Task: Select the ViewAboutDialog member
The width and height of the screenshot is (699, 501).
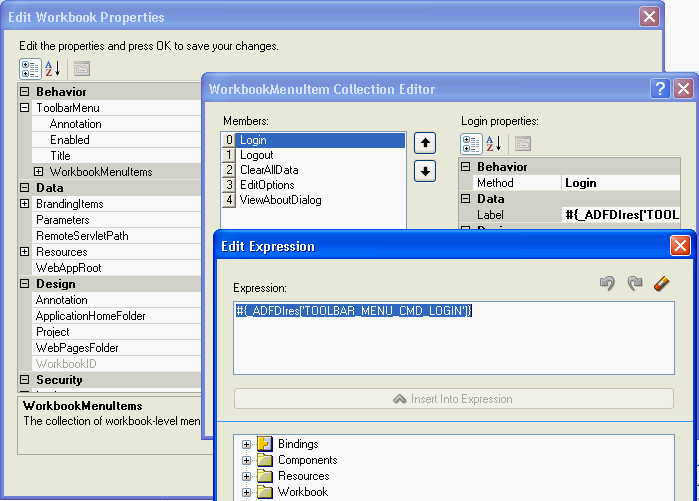Action: (280, 200)
